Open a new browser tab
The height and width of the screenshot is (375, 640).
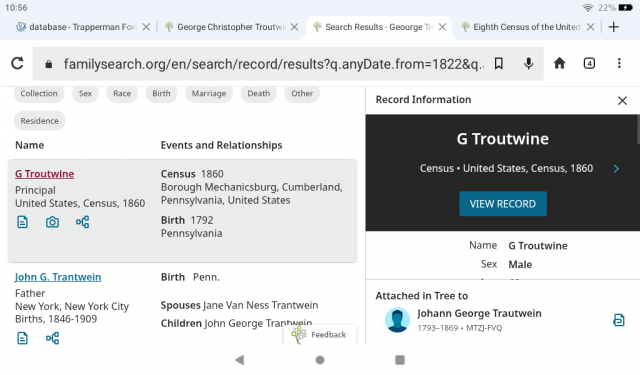point(613,27)
